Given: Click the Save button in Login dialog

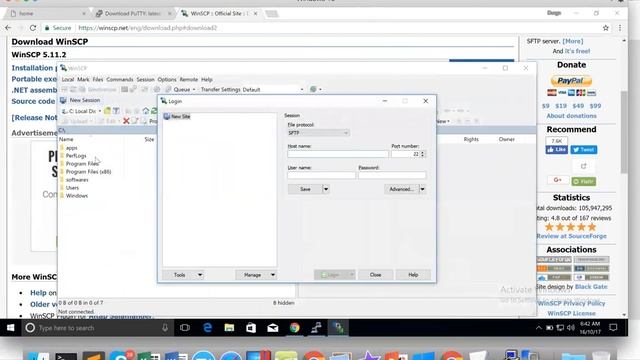Looking at the screenshot, I should (305, 189).
